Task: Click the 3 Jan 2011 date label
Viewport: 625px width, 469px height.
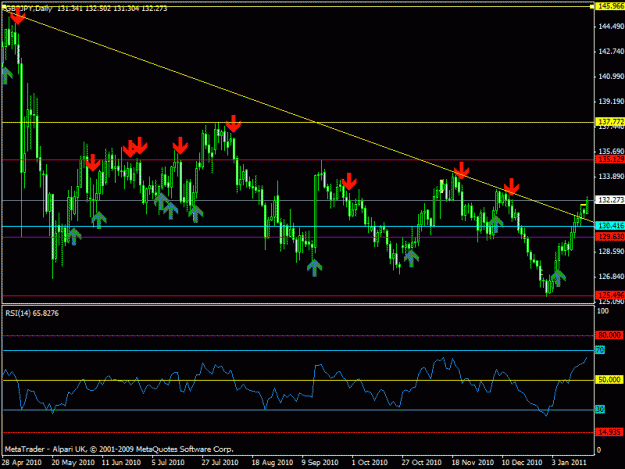Action: (569, 462)
